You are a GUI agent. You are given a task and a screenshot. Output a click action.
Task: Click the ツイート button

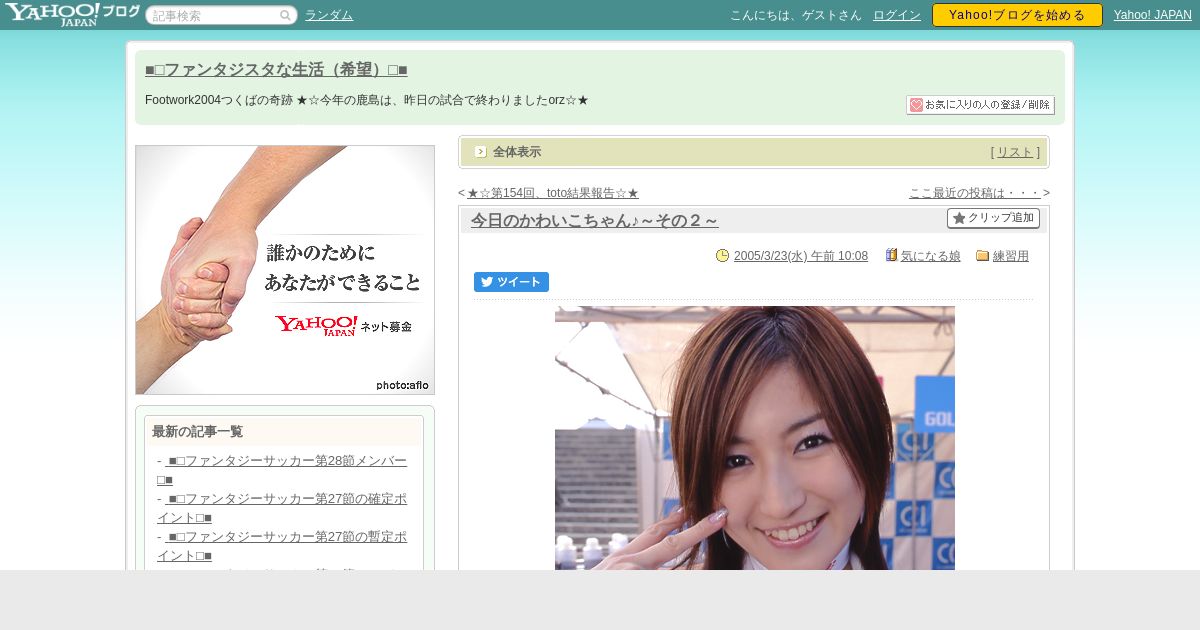pos(511,282)
